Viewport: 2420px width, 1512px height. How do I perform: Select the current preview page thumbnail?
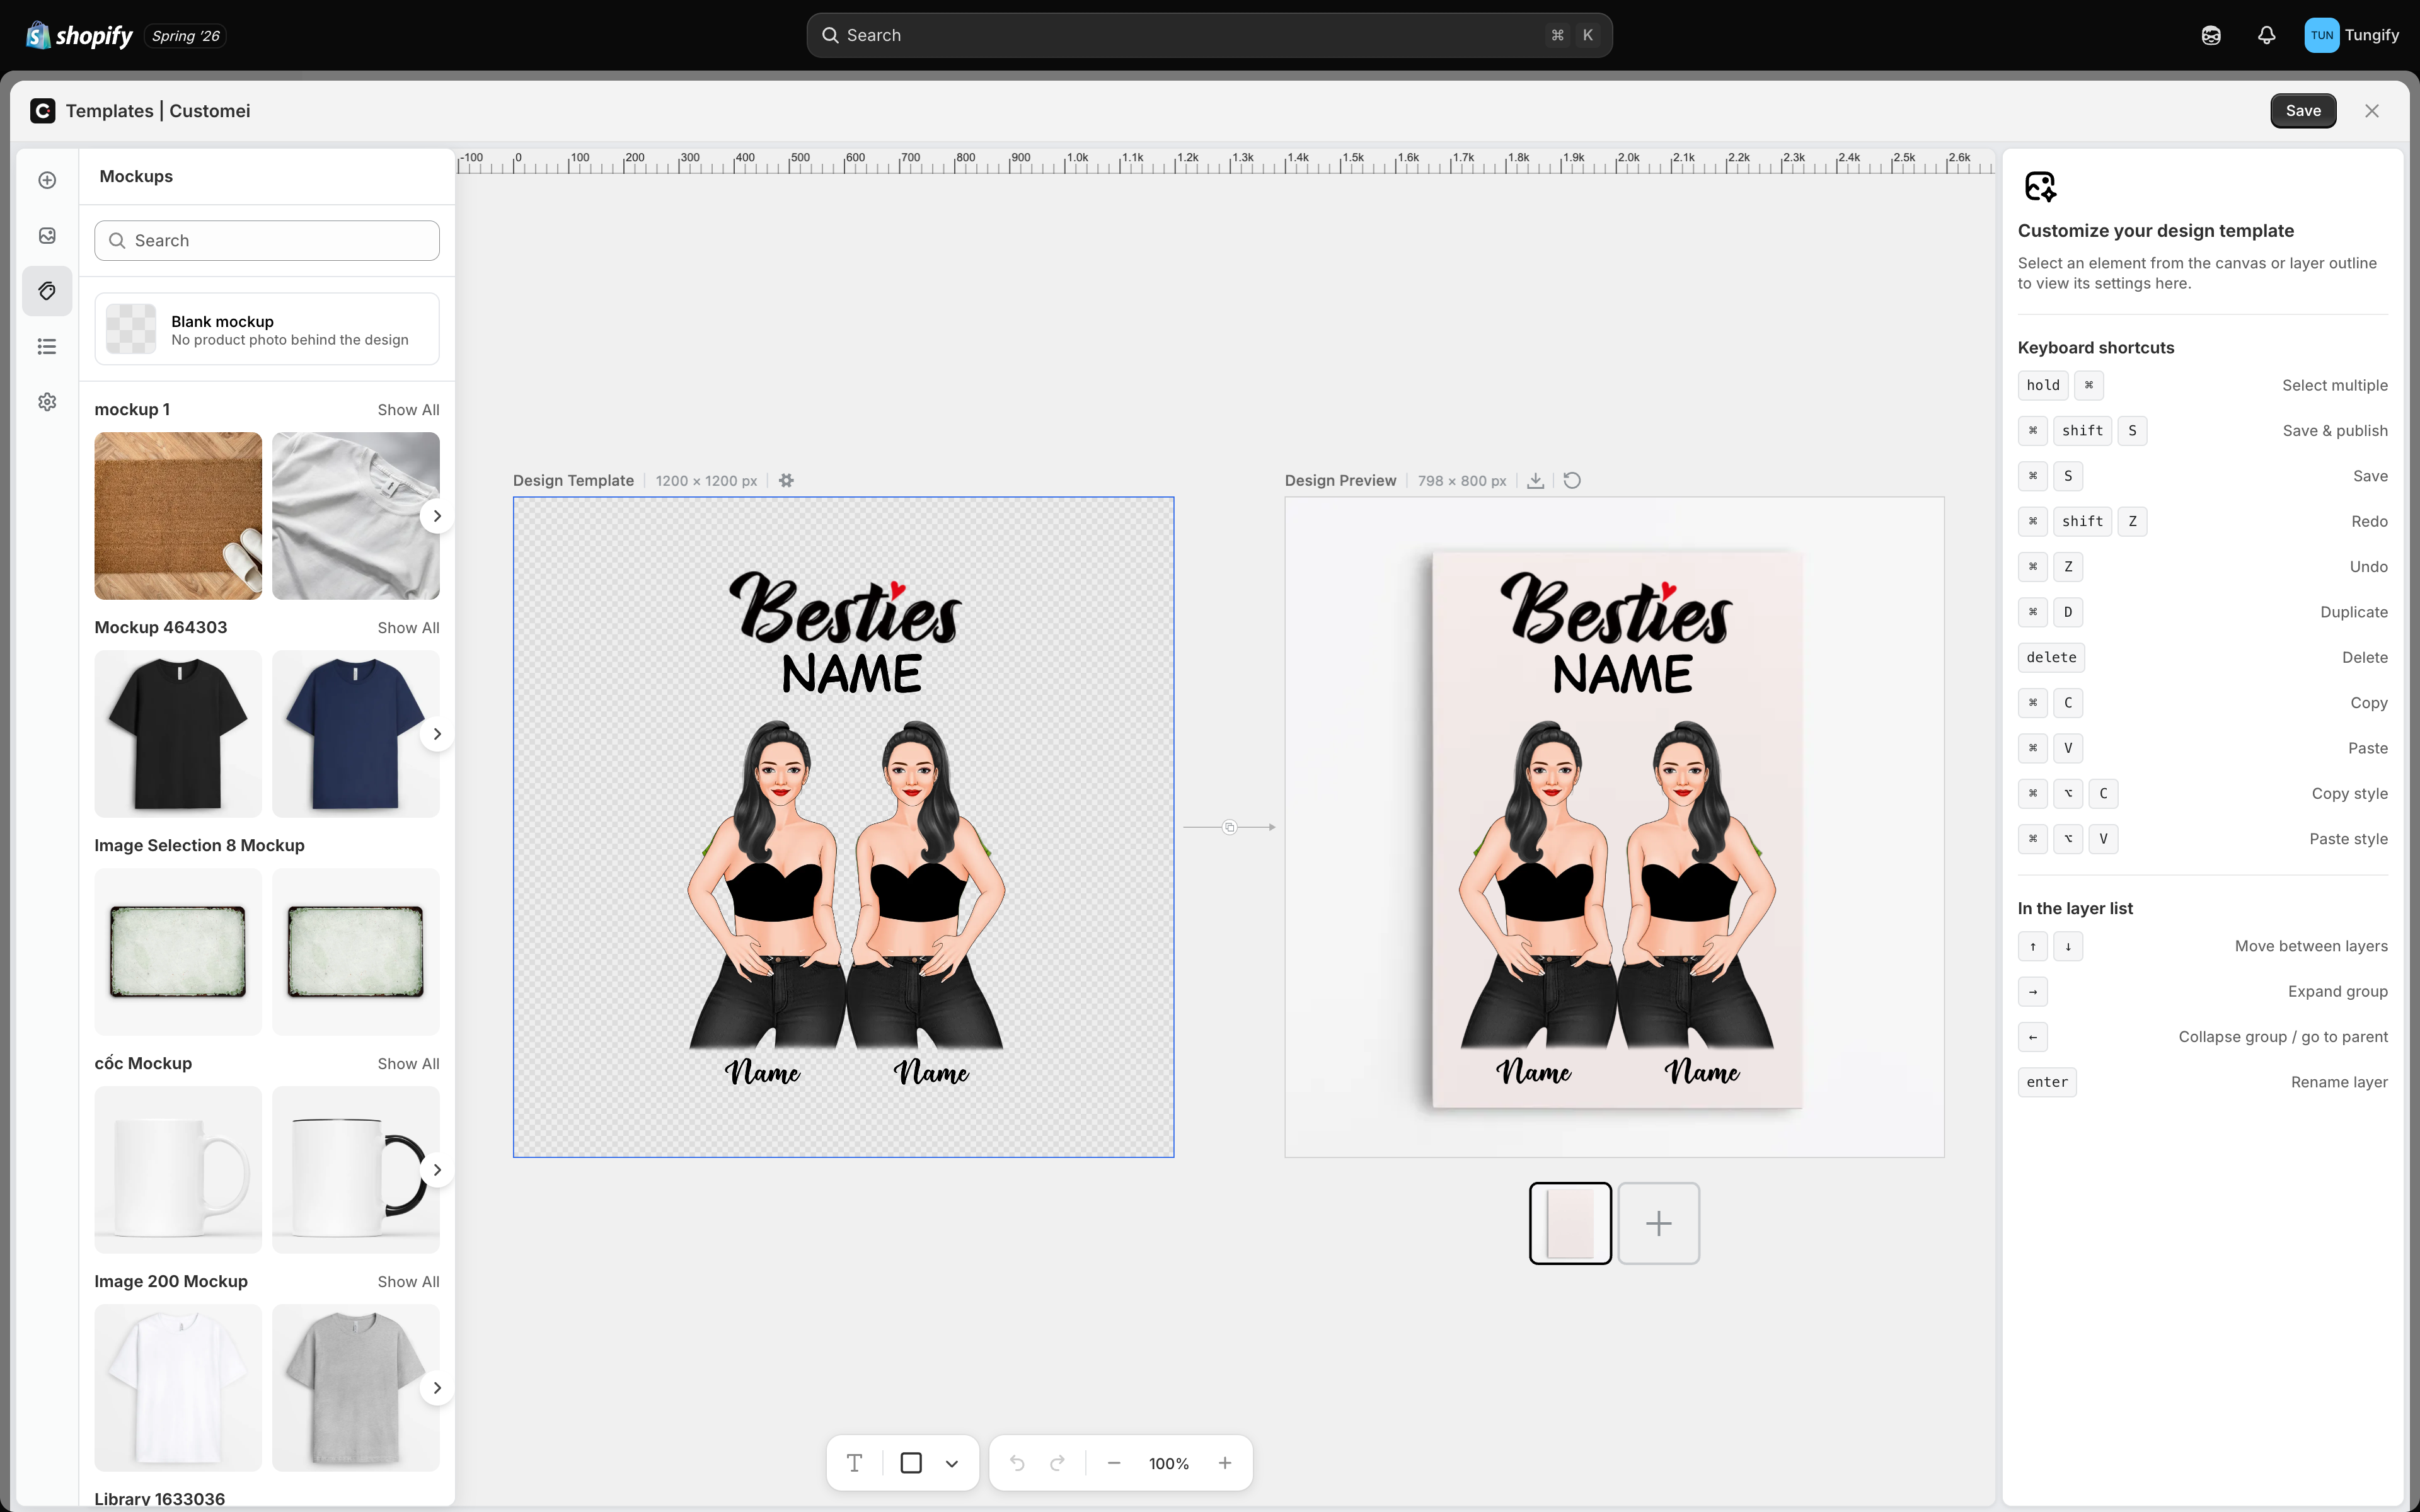(1570, 1223)
